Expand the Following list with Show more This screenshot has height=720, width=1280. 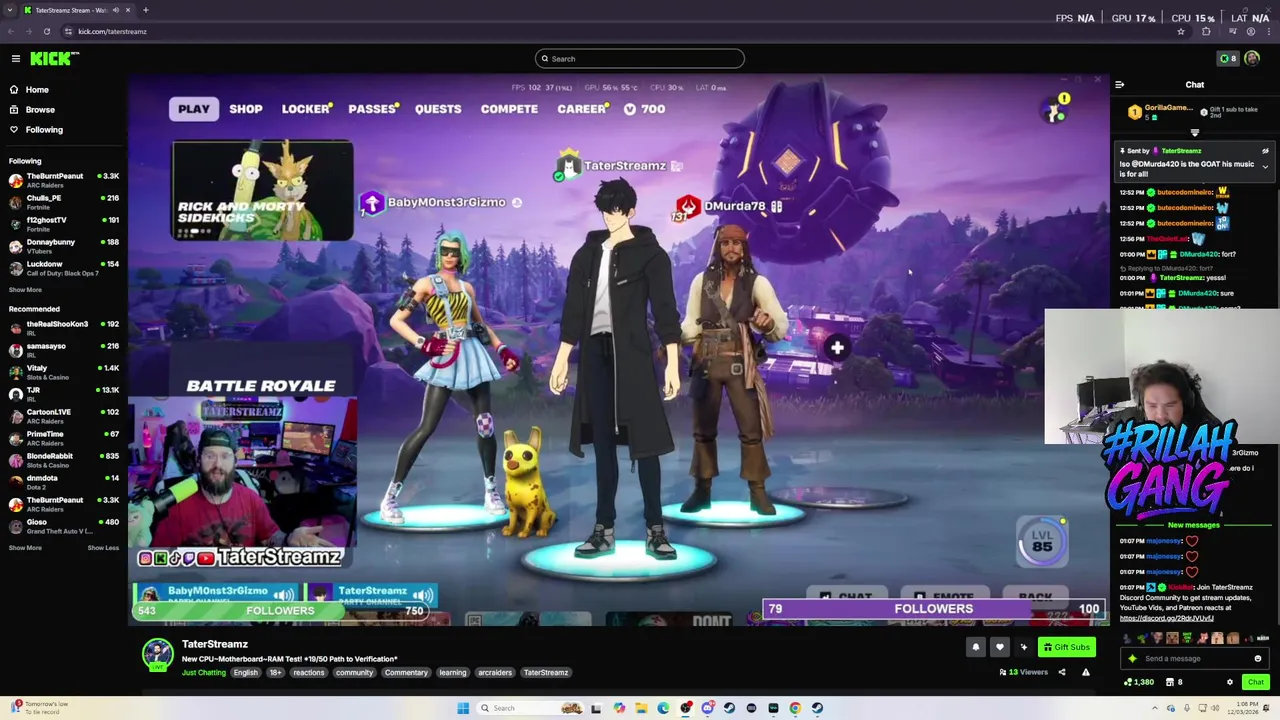pyautogui.click(x=25, y=290)
